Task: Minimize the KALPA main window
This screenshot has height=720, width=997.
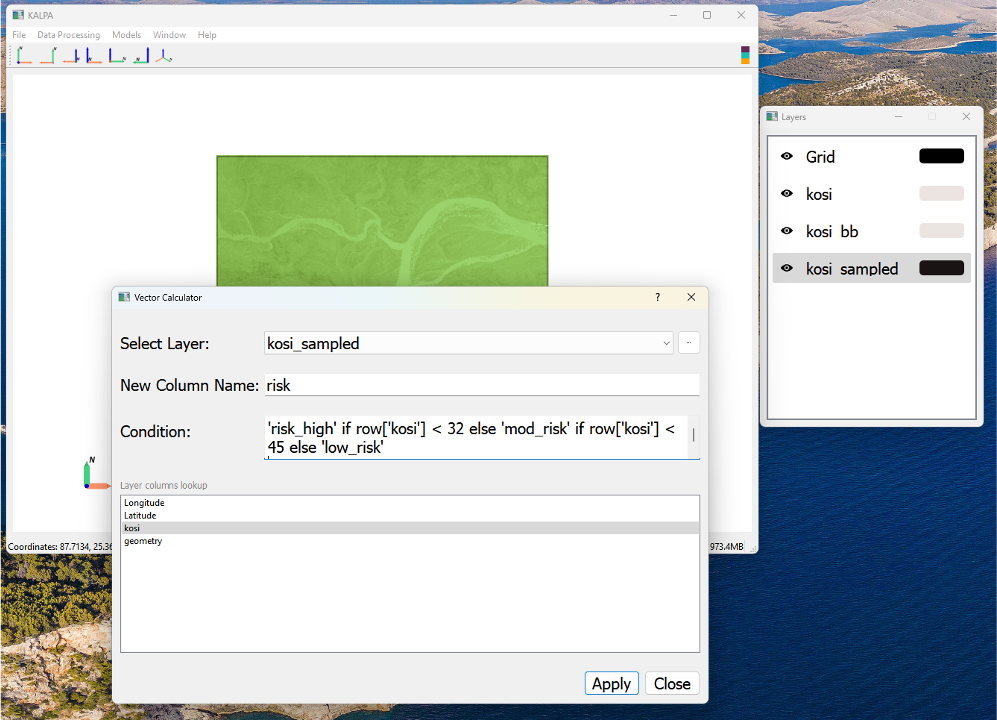Action: click(x=673, y=15)
